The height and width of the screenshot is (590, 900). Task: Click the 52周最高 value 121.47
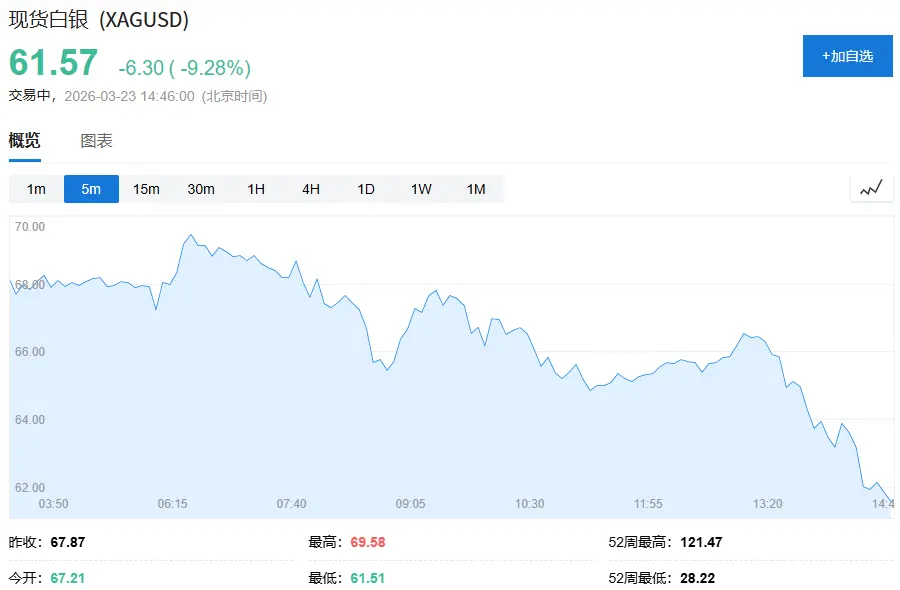700,542
